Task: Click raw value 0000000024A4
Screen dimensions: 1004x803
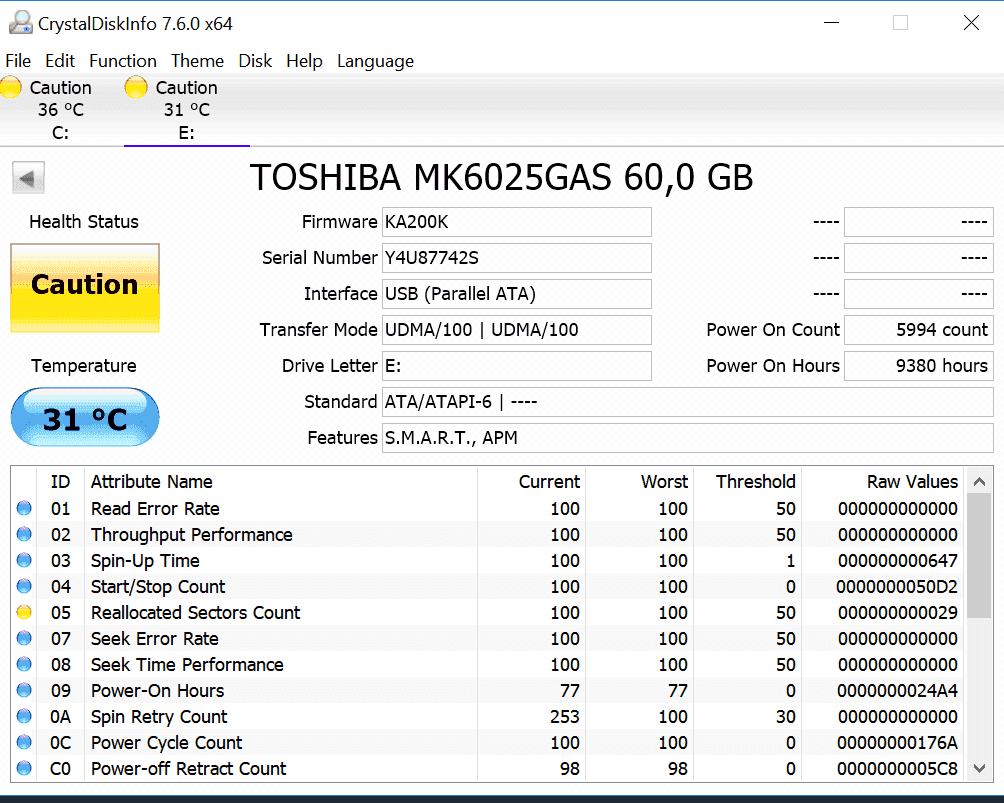Action: click(898, 691)
